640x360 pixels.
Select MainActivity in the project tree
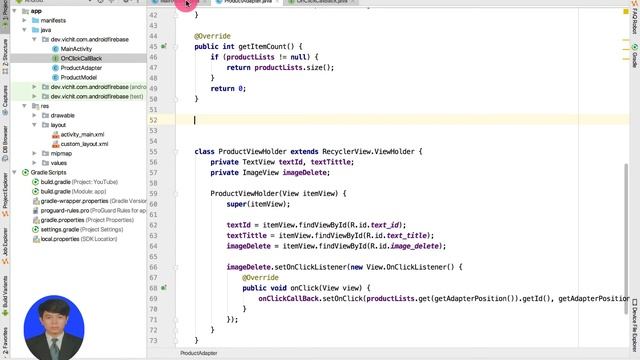pos(76,49)
